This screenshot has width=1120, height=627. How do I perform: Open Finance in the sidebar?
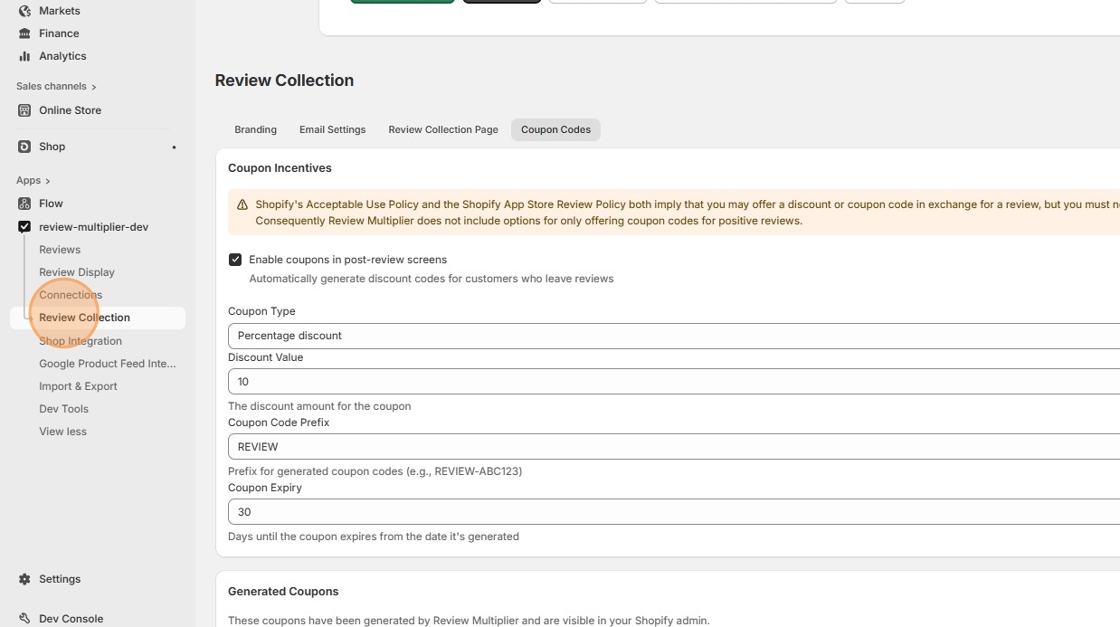coord(59,34)
